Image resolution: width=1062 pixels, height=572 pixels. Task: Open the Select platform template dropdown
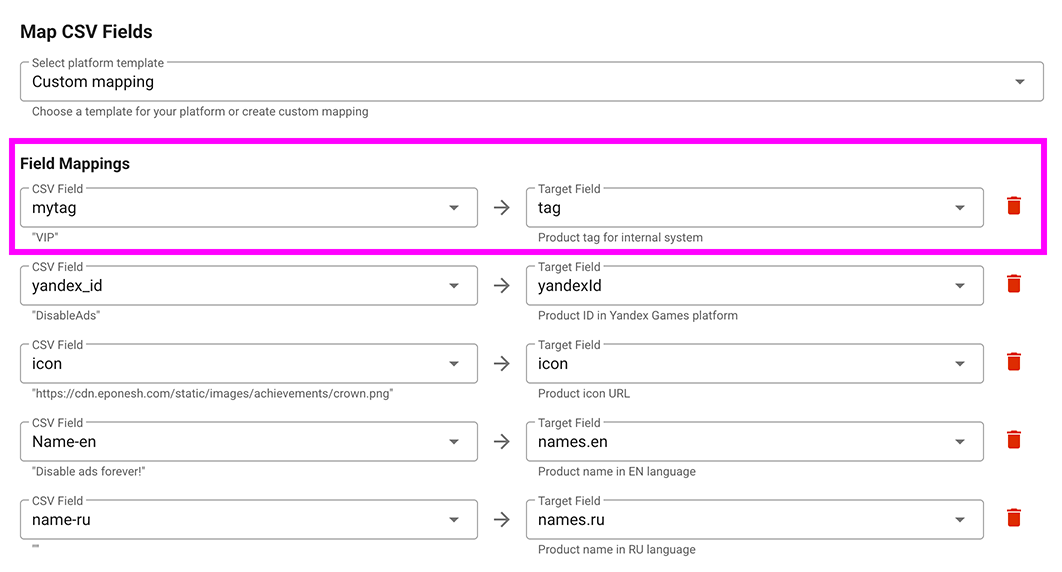click(x=525, y=82)
